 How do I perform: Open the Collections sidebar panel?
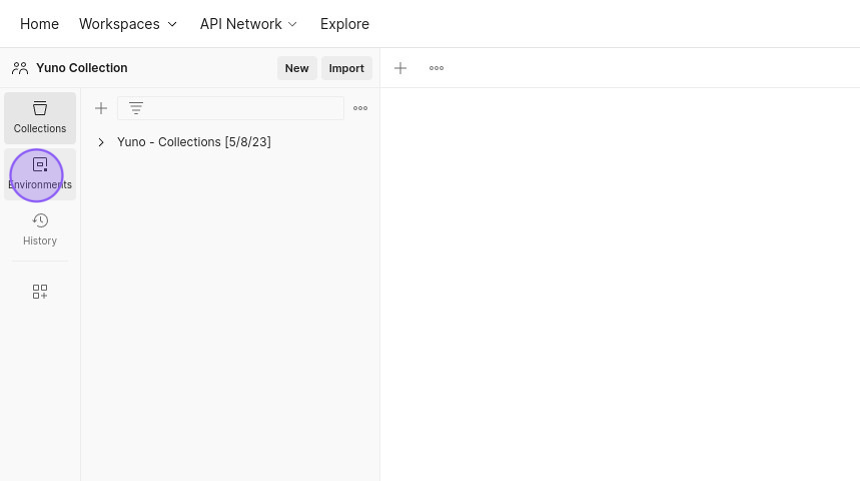(39, 117)
